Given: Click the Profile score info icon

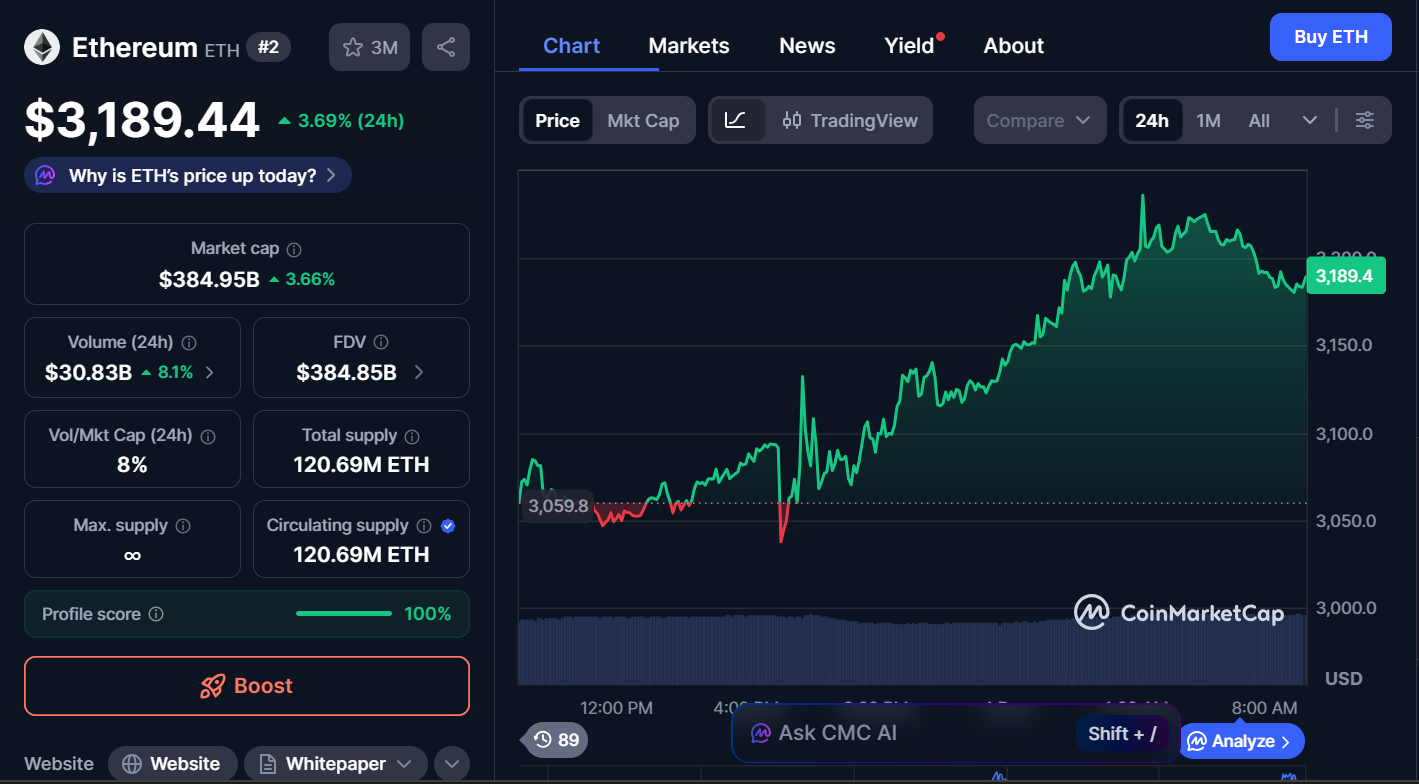Looking at the screenshot, I should pos(156,614).
